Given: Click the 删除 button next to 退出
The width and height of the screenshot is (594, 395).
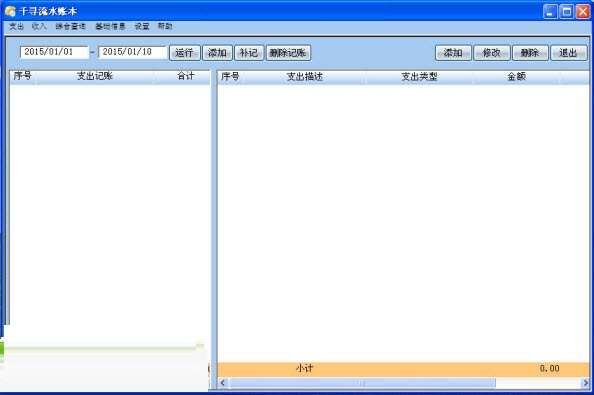Looking at the screenshot, I should click(530, 53).
